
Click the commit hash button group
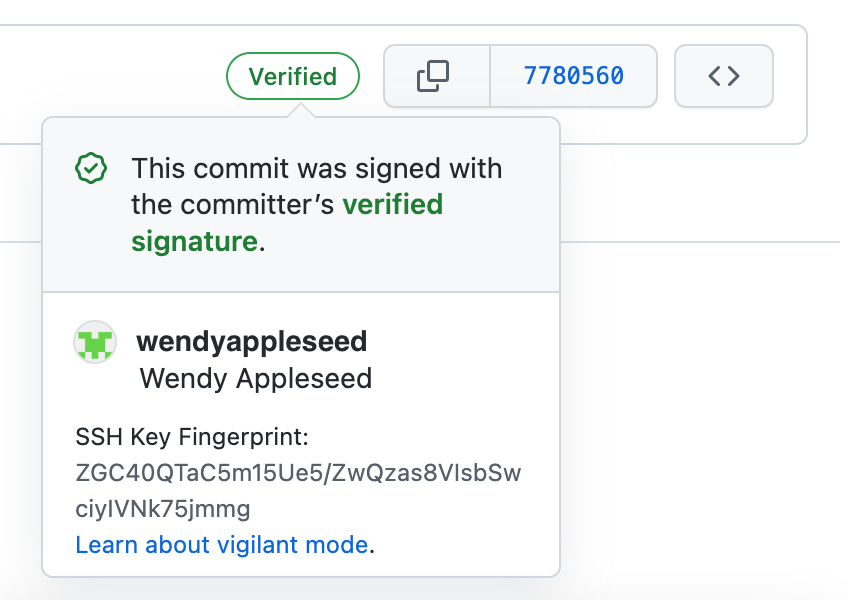click(573, 75)
